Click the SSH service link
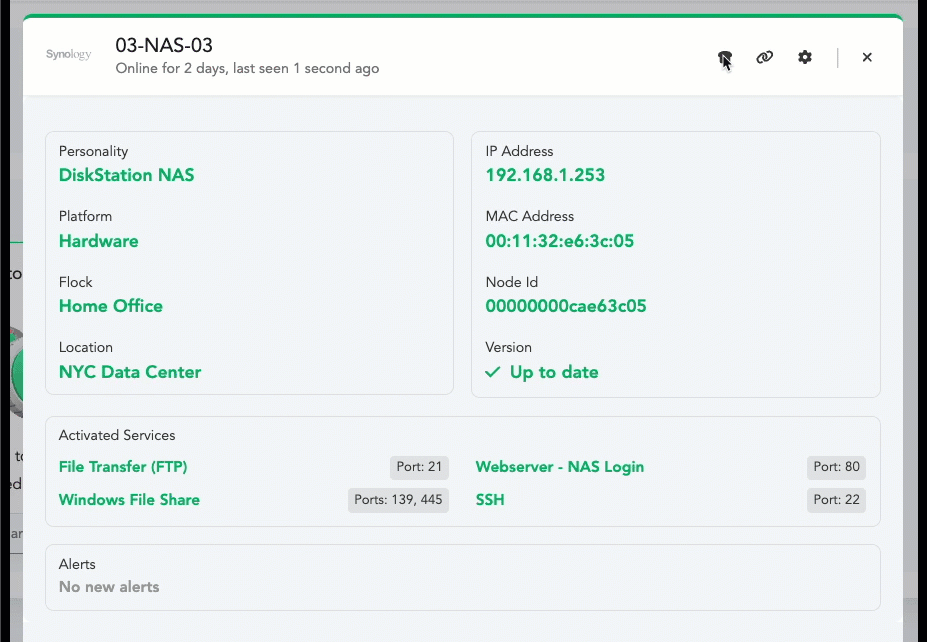Viewport: 927px width, 642px height. pyautogui.click(x=490, y=500)
